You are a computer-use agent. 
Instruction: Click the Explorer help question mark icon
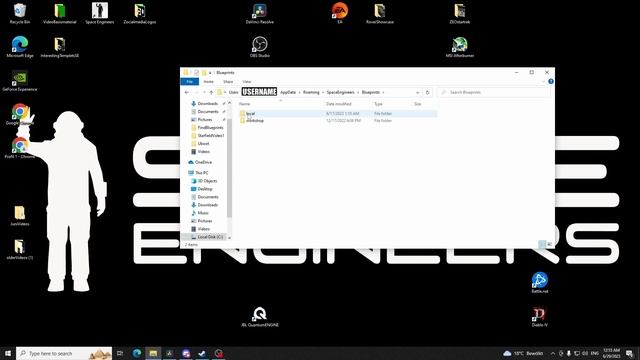click(x=551, y=82)
